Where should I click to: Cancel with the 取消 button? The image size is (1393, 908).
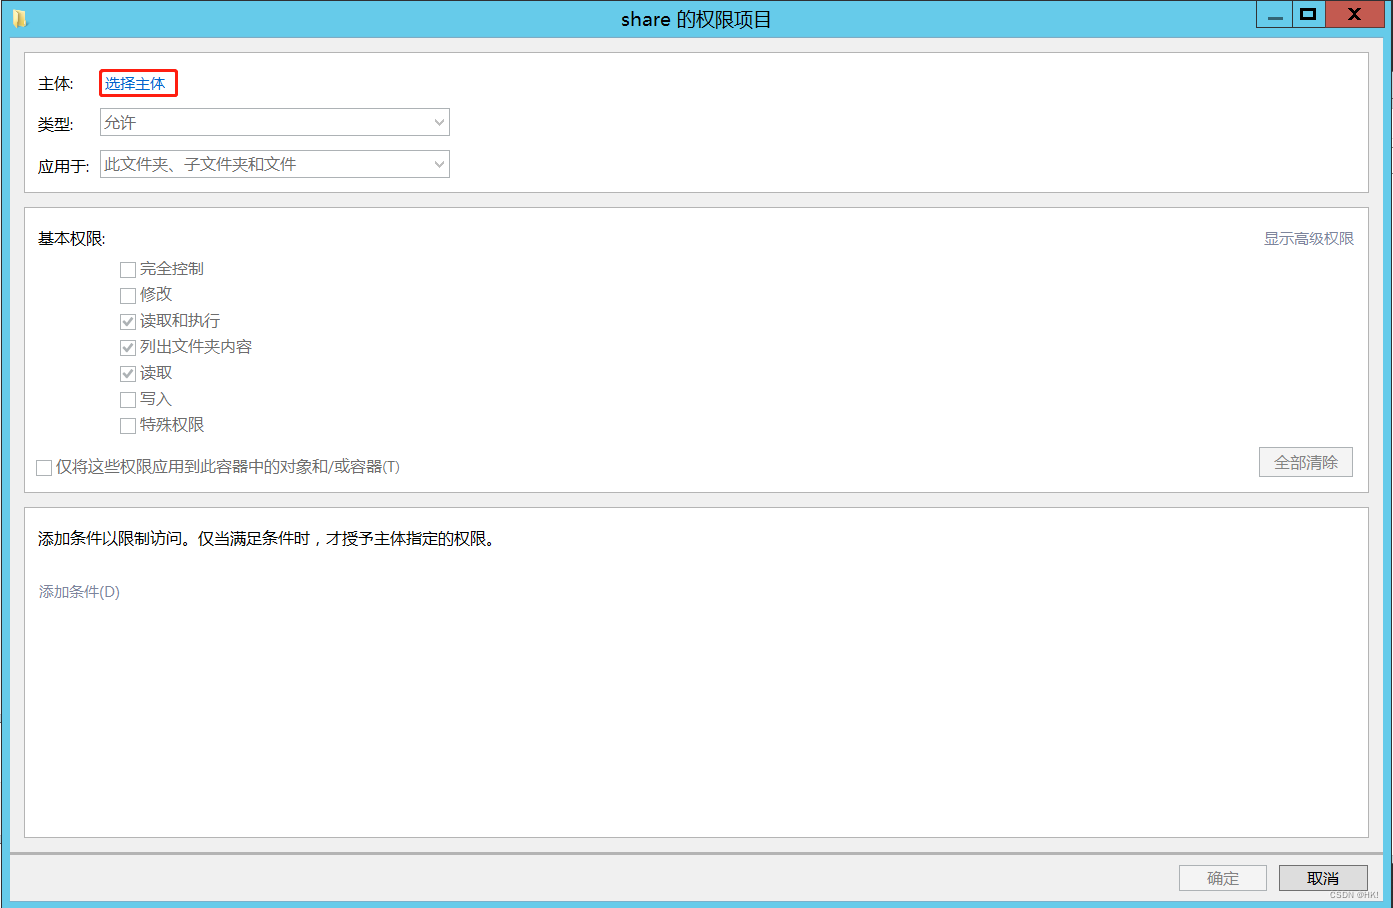(x=1323, y=878)
